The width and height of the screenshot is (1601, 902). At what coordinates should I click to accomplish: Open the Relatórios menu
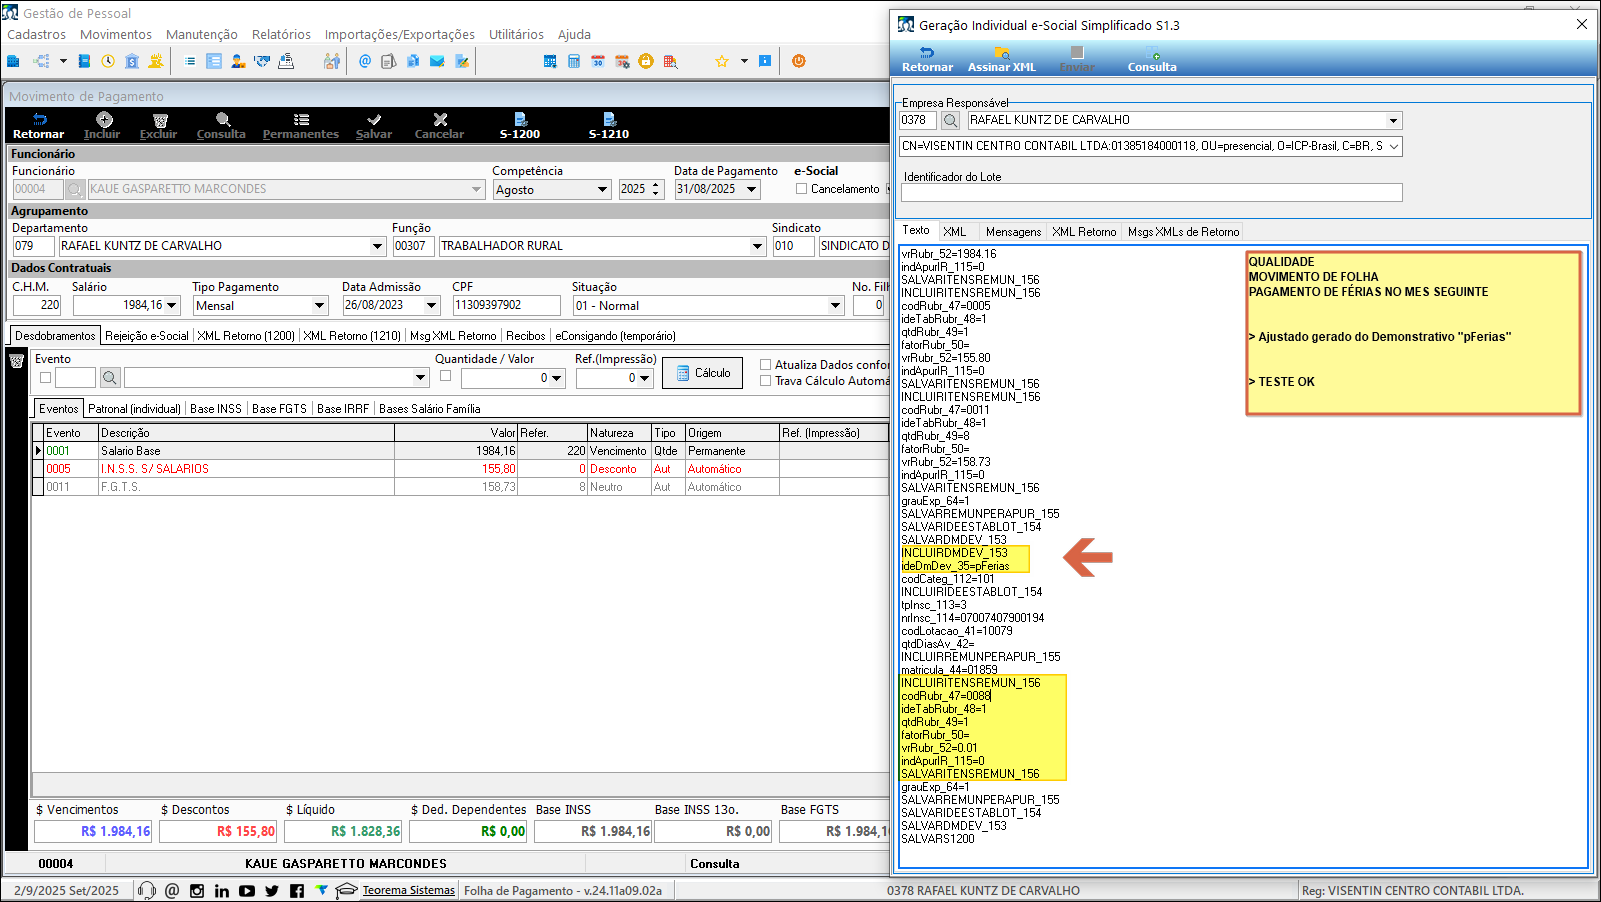[x=281, y=34]
